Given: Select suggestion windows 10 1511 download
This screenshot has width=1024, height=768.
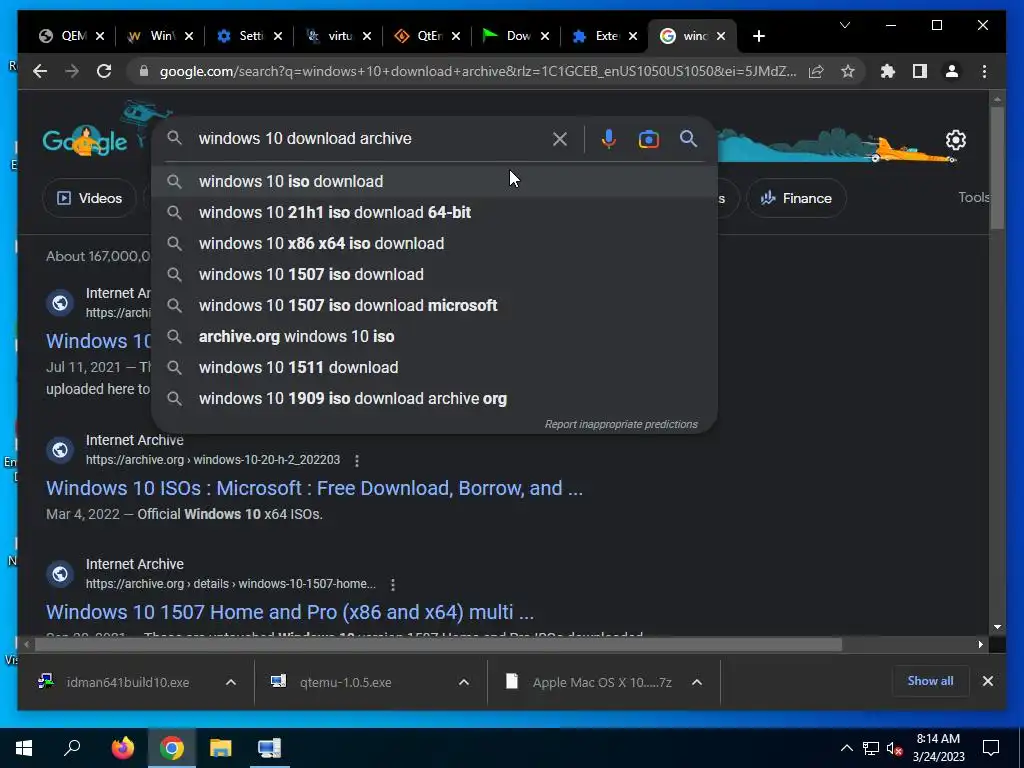Looking at the screenshot, I should point(434,367).
